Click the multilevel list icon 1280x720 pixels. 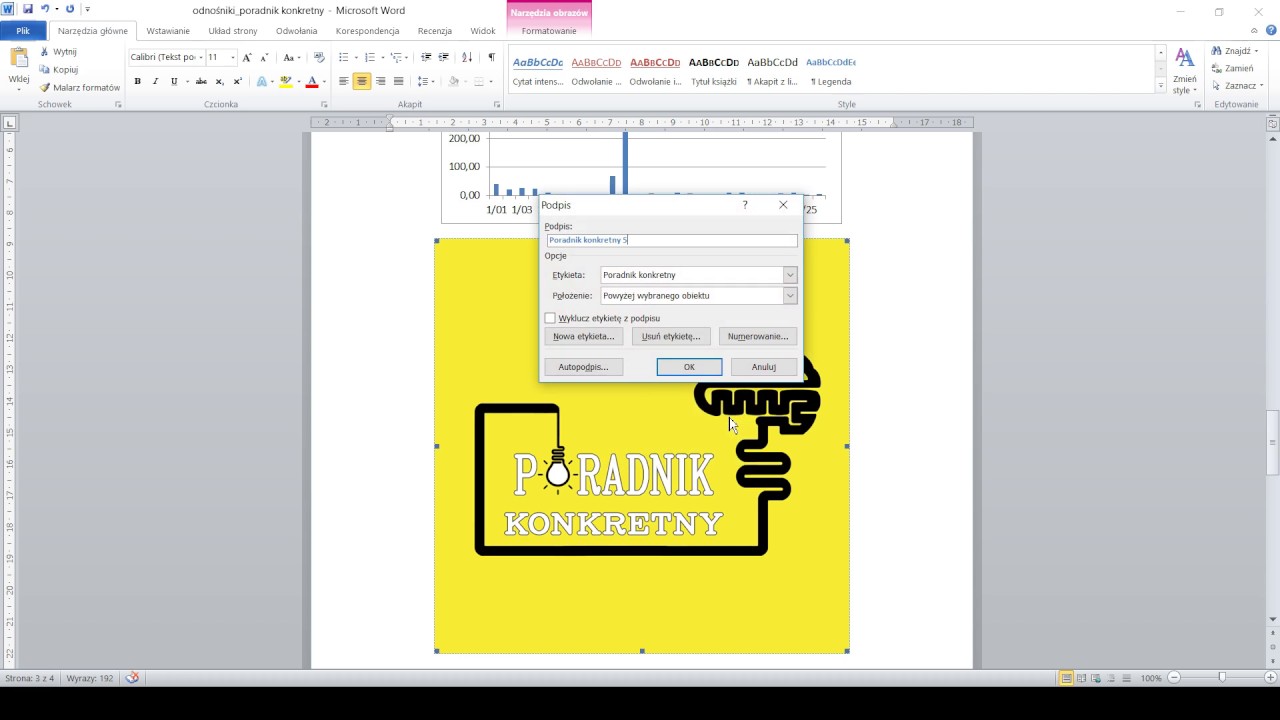(x=397, y=57)
